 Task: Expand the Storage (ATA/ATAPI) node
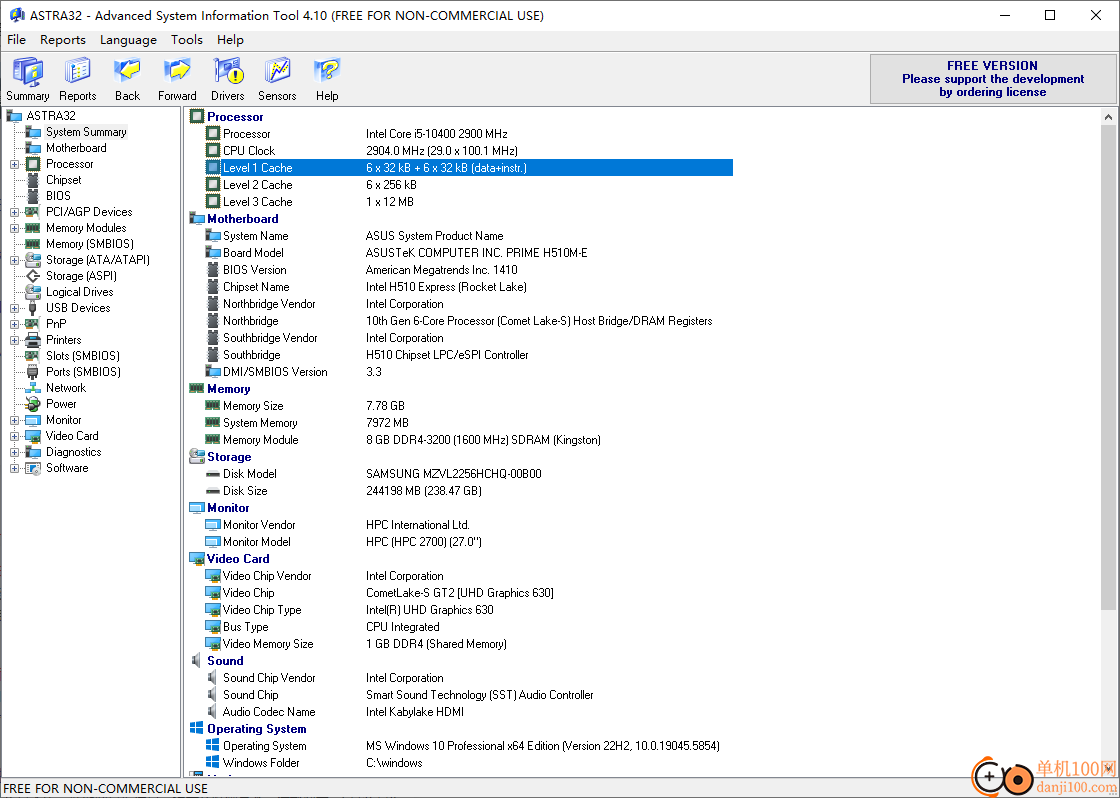coord(14,260)
